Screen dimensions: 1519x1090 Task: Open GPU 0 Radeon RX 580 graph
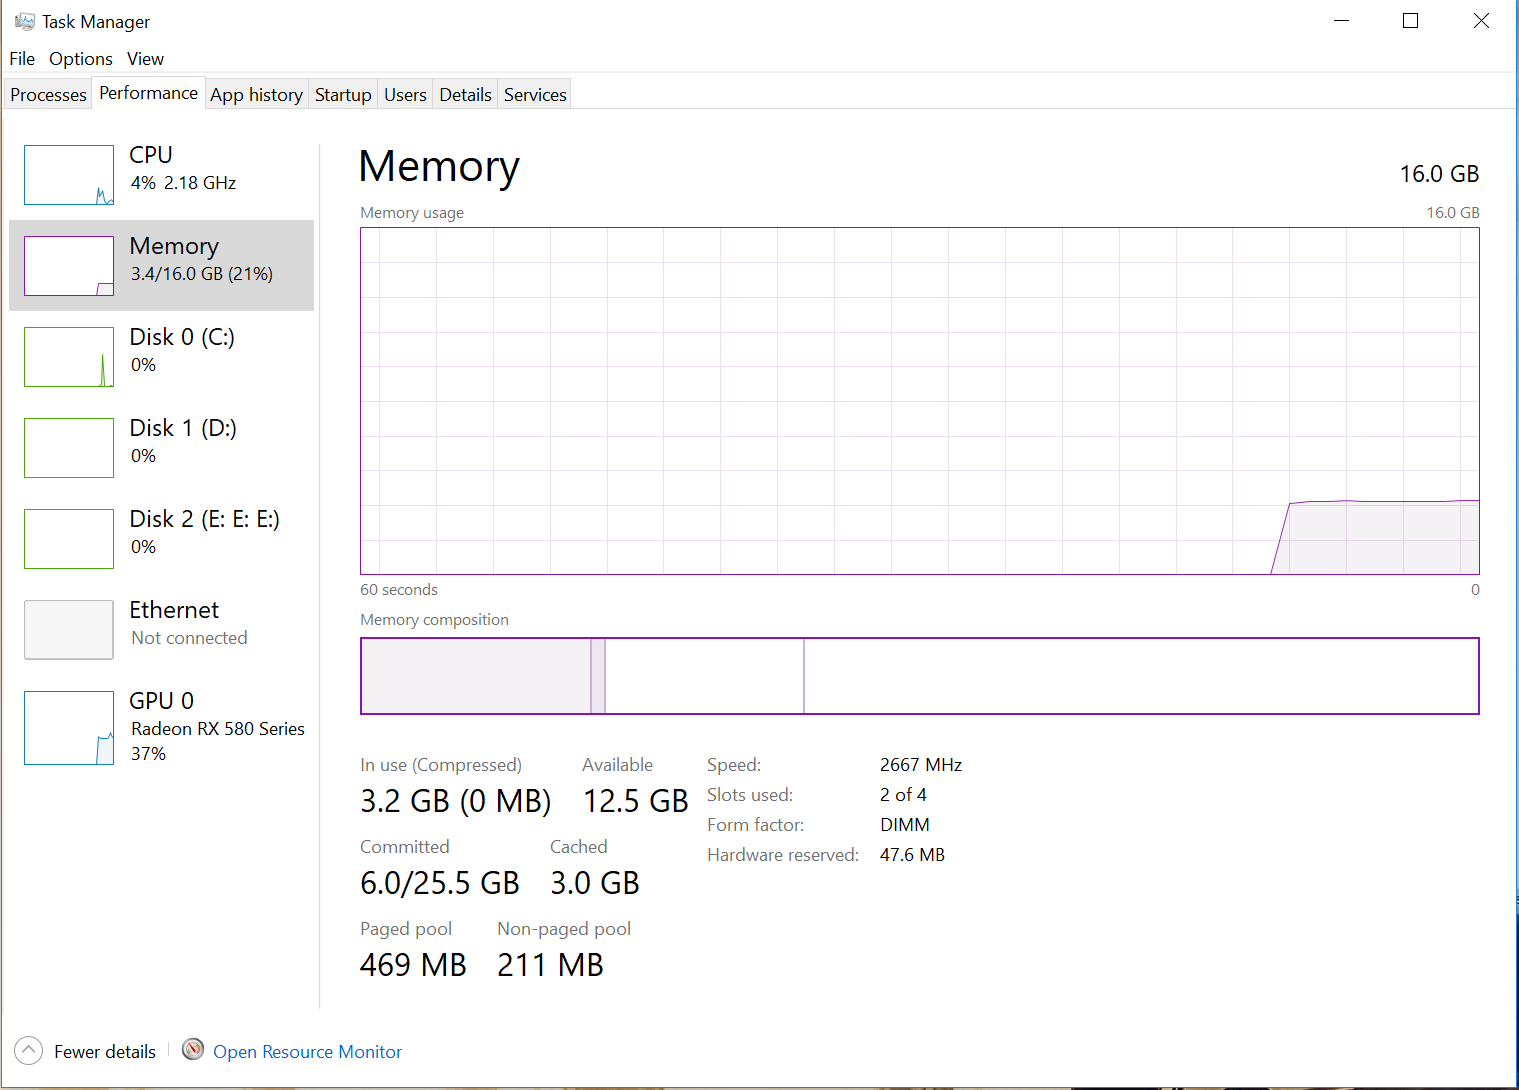(69, 728)
